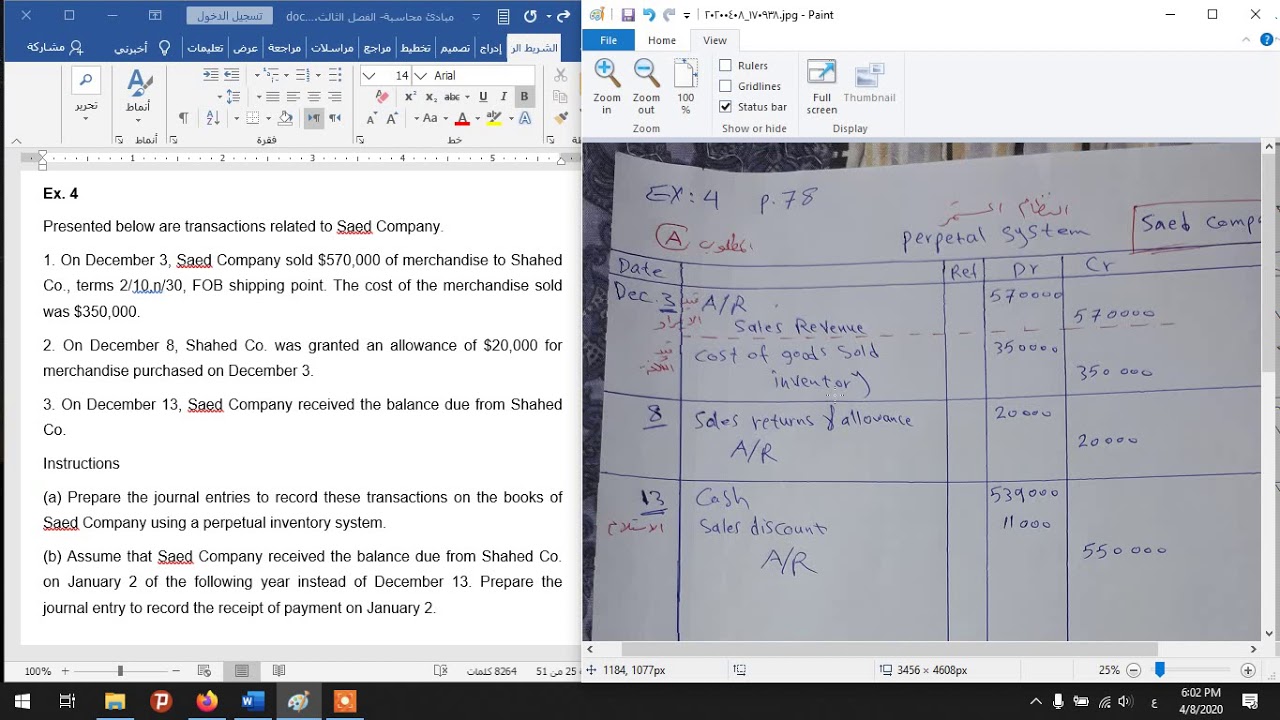Click Zoom in on Paint's View ribbon
1280x720 pixels.
[606, 86]
